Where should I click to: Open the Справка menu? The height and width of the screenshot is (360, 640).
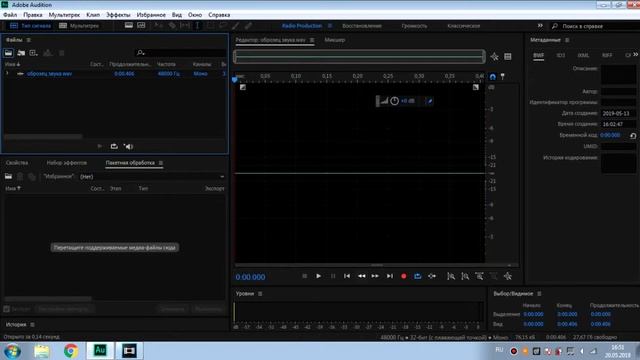219,15
